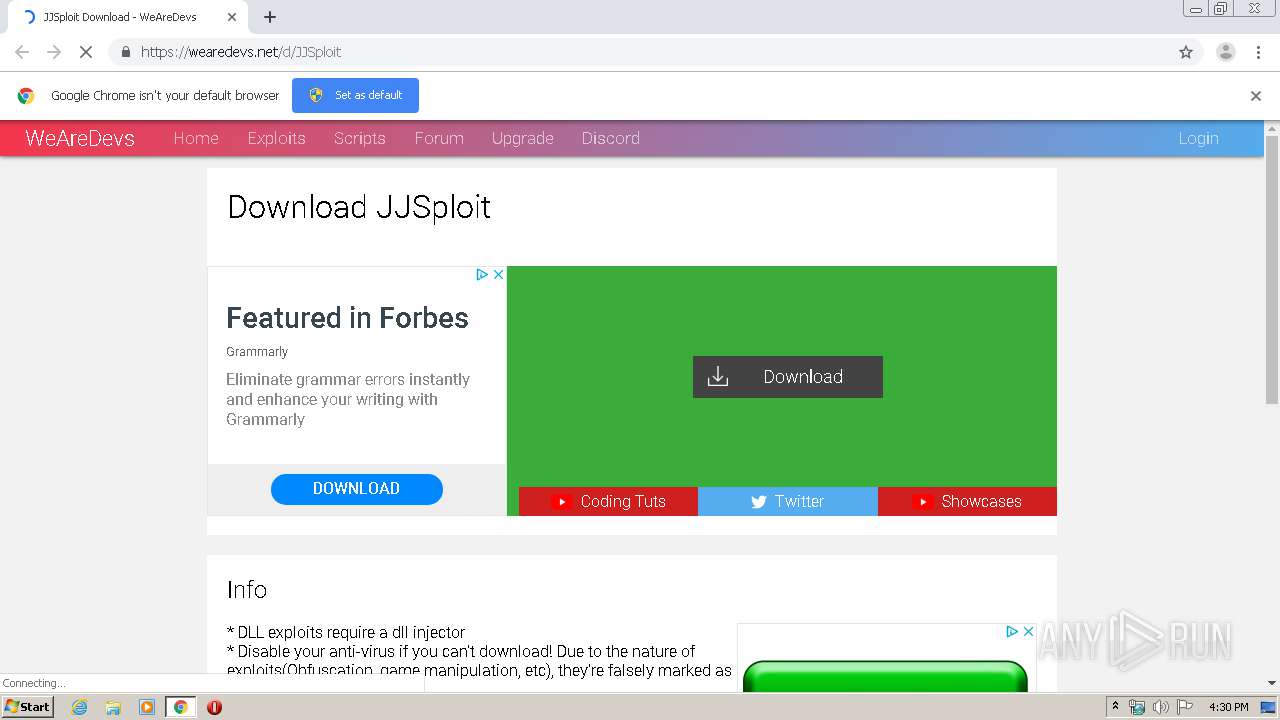
Task: Click the AdChoices triangle on Grammarly ad
Action: tap(482, 274)
